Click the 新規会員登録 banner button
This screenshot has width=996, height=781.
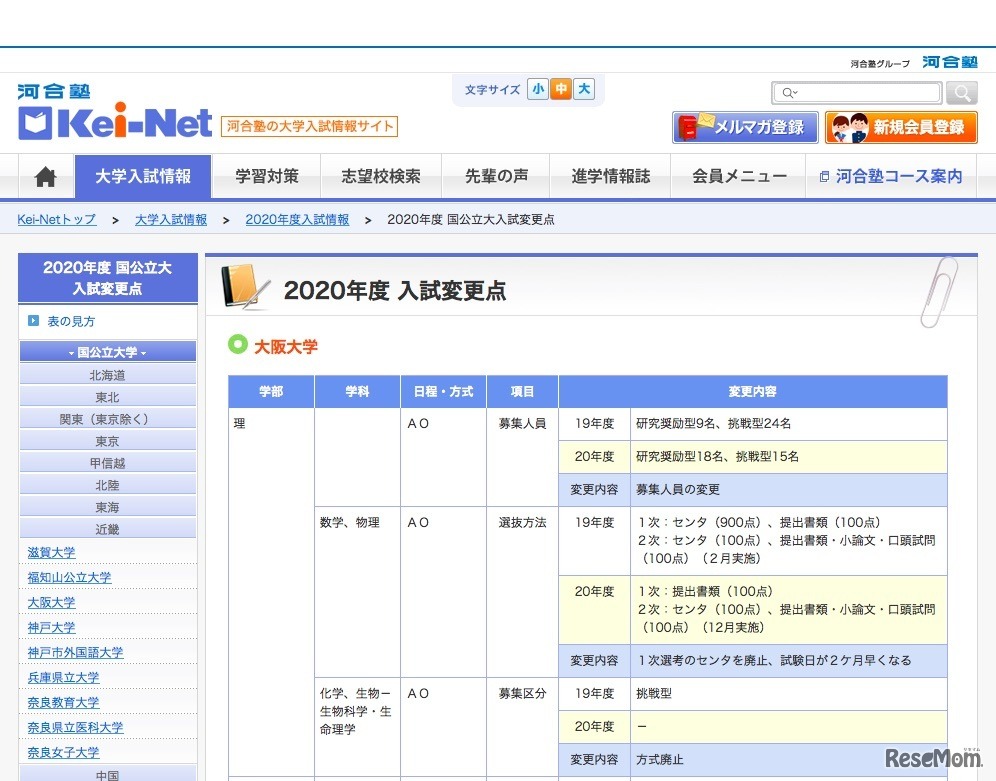click(x=901, y=127)
